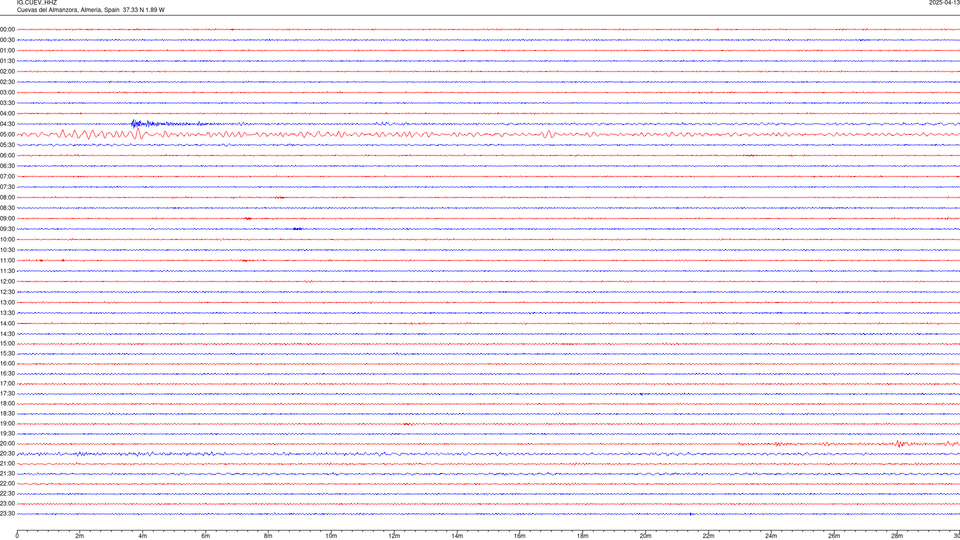Choose the 15:00 hour label

tap(7, 343)
